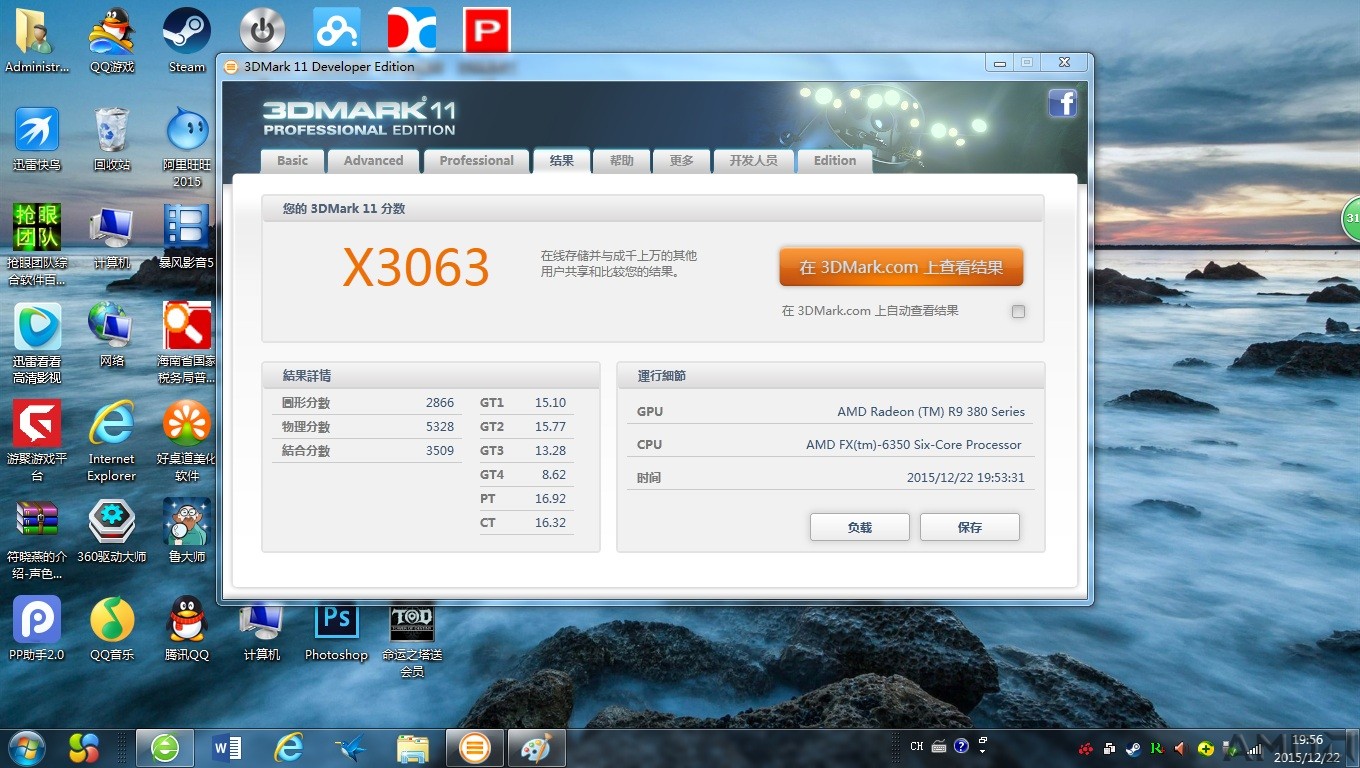
Task: Click the PT result value 16.92
Action: pos(550,499)
